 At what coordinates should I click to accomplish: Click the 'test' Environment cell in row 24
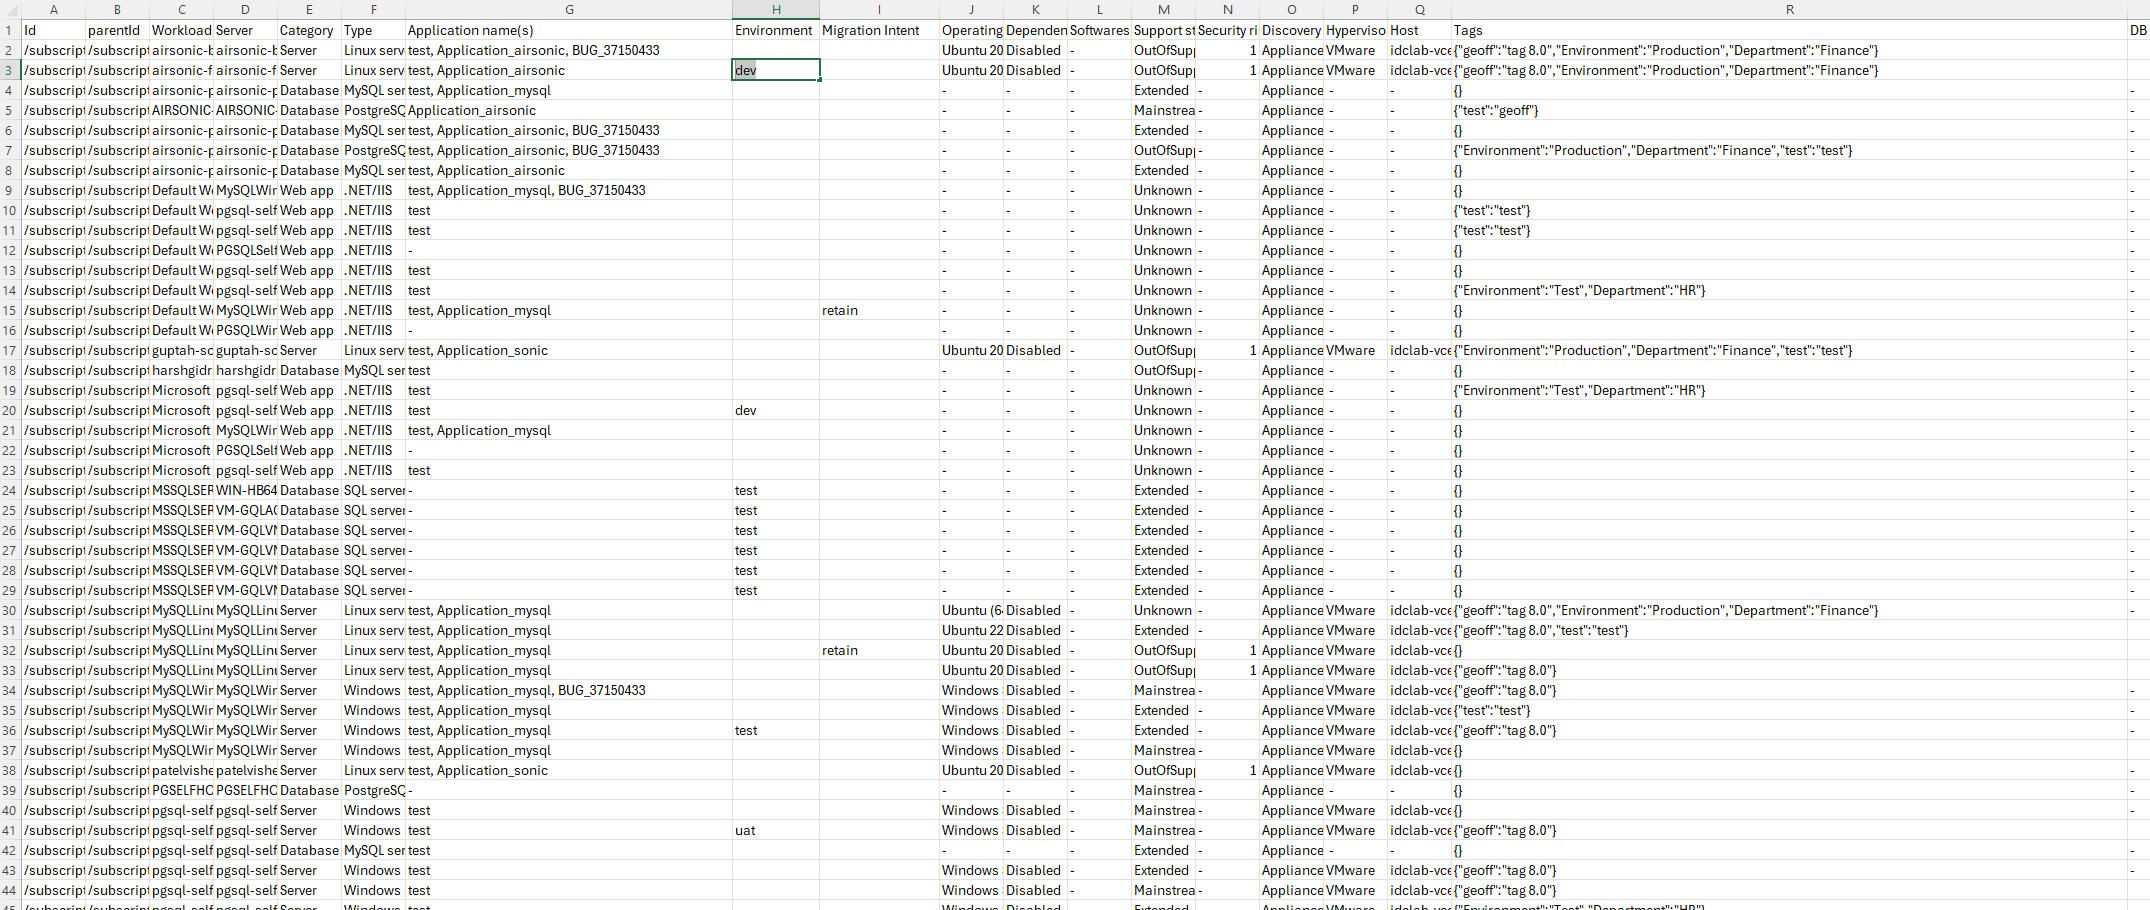(x=776, y=490)
